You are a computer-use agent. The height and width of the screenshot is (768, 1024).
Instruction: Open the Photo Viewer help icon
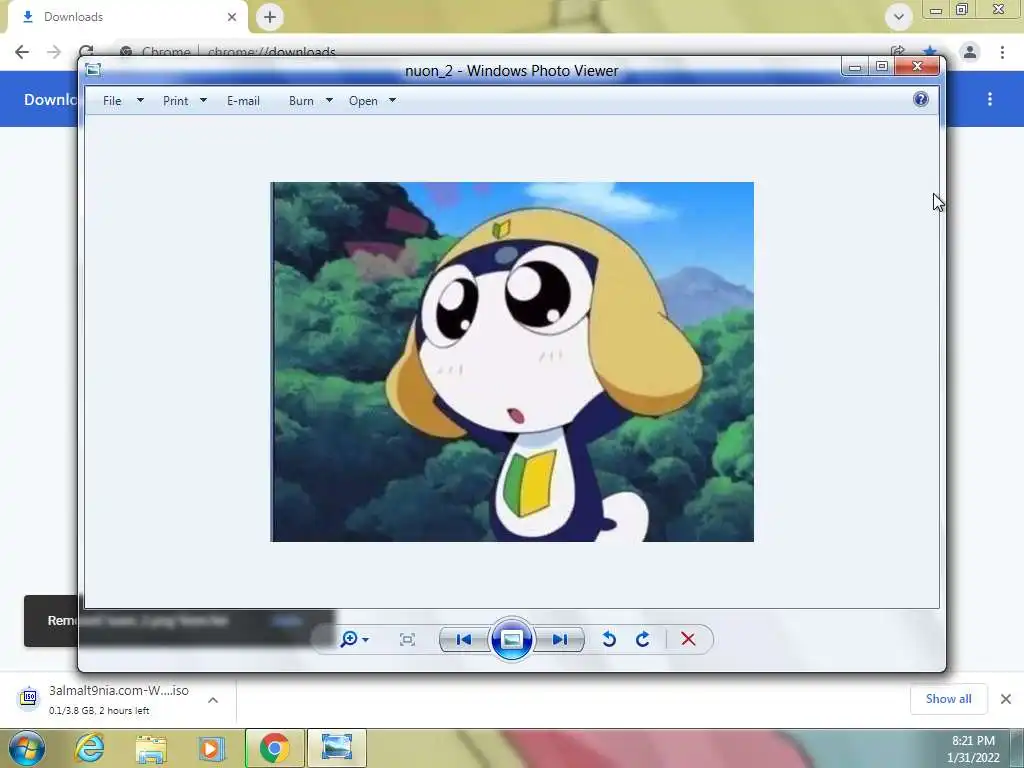(x=920, y=99)
